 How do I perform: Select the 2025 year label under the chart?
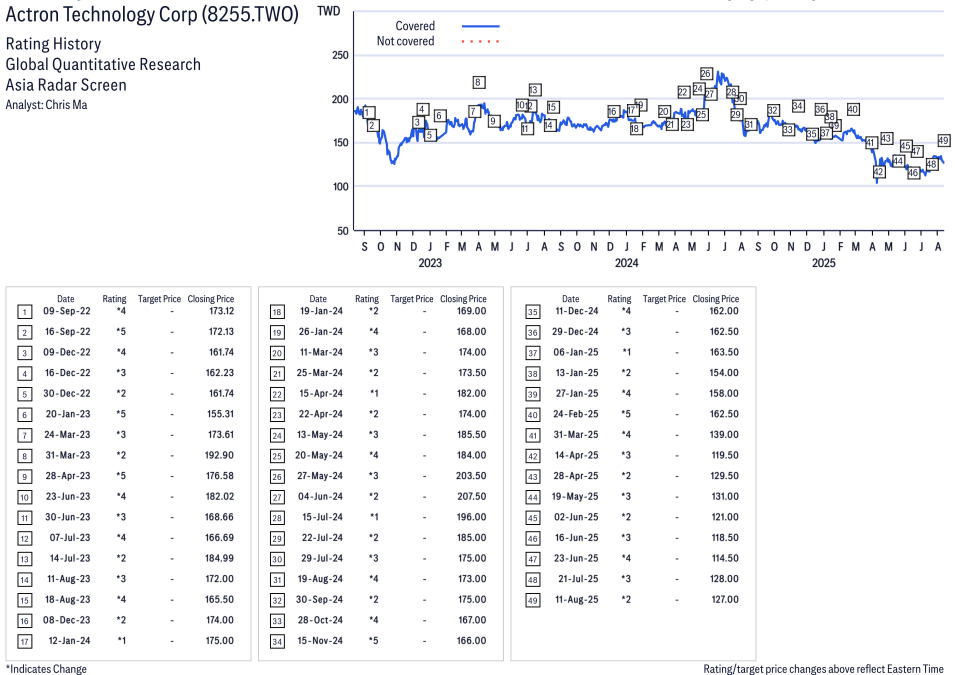point(823,263)
